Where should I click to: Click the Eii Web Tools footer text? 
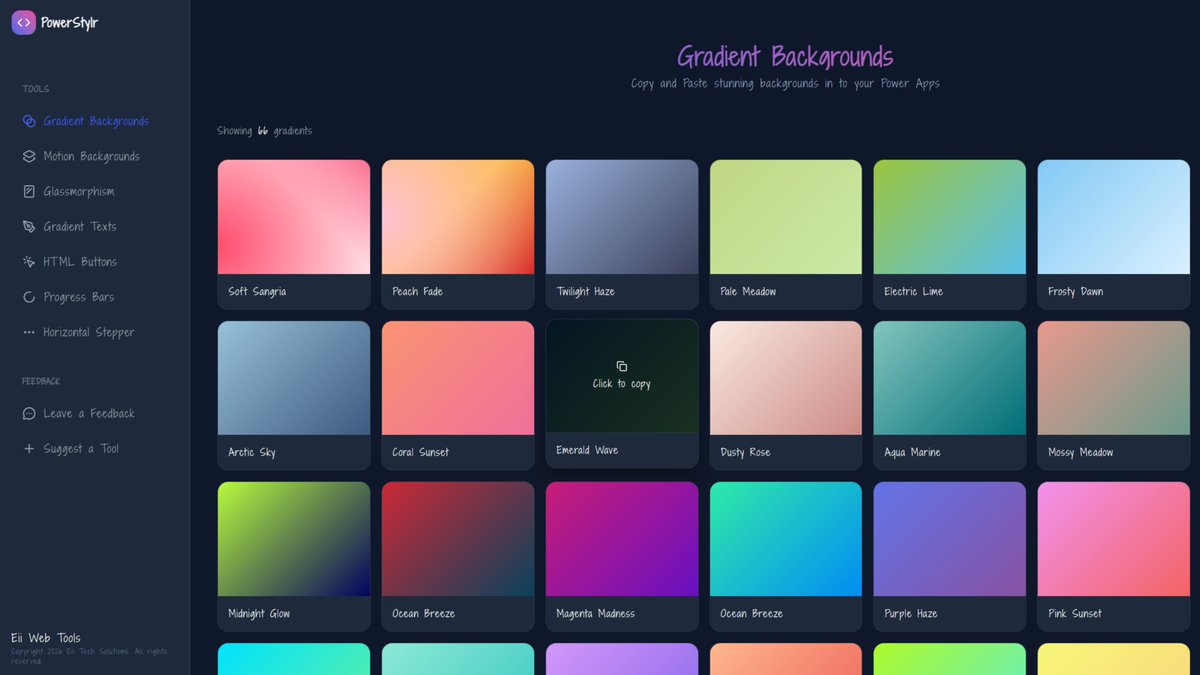tap(46, 638)
